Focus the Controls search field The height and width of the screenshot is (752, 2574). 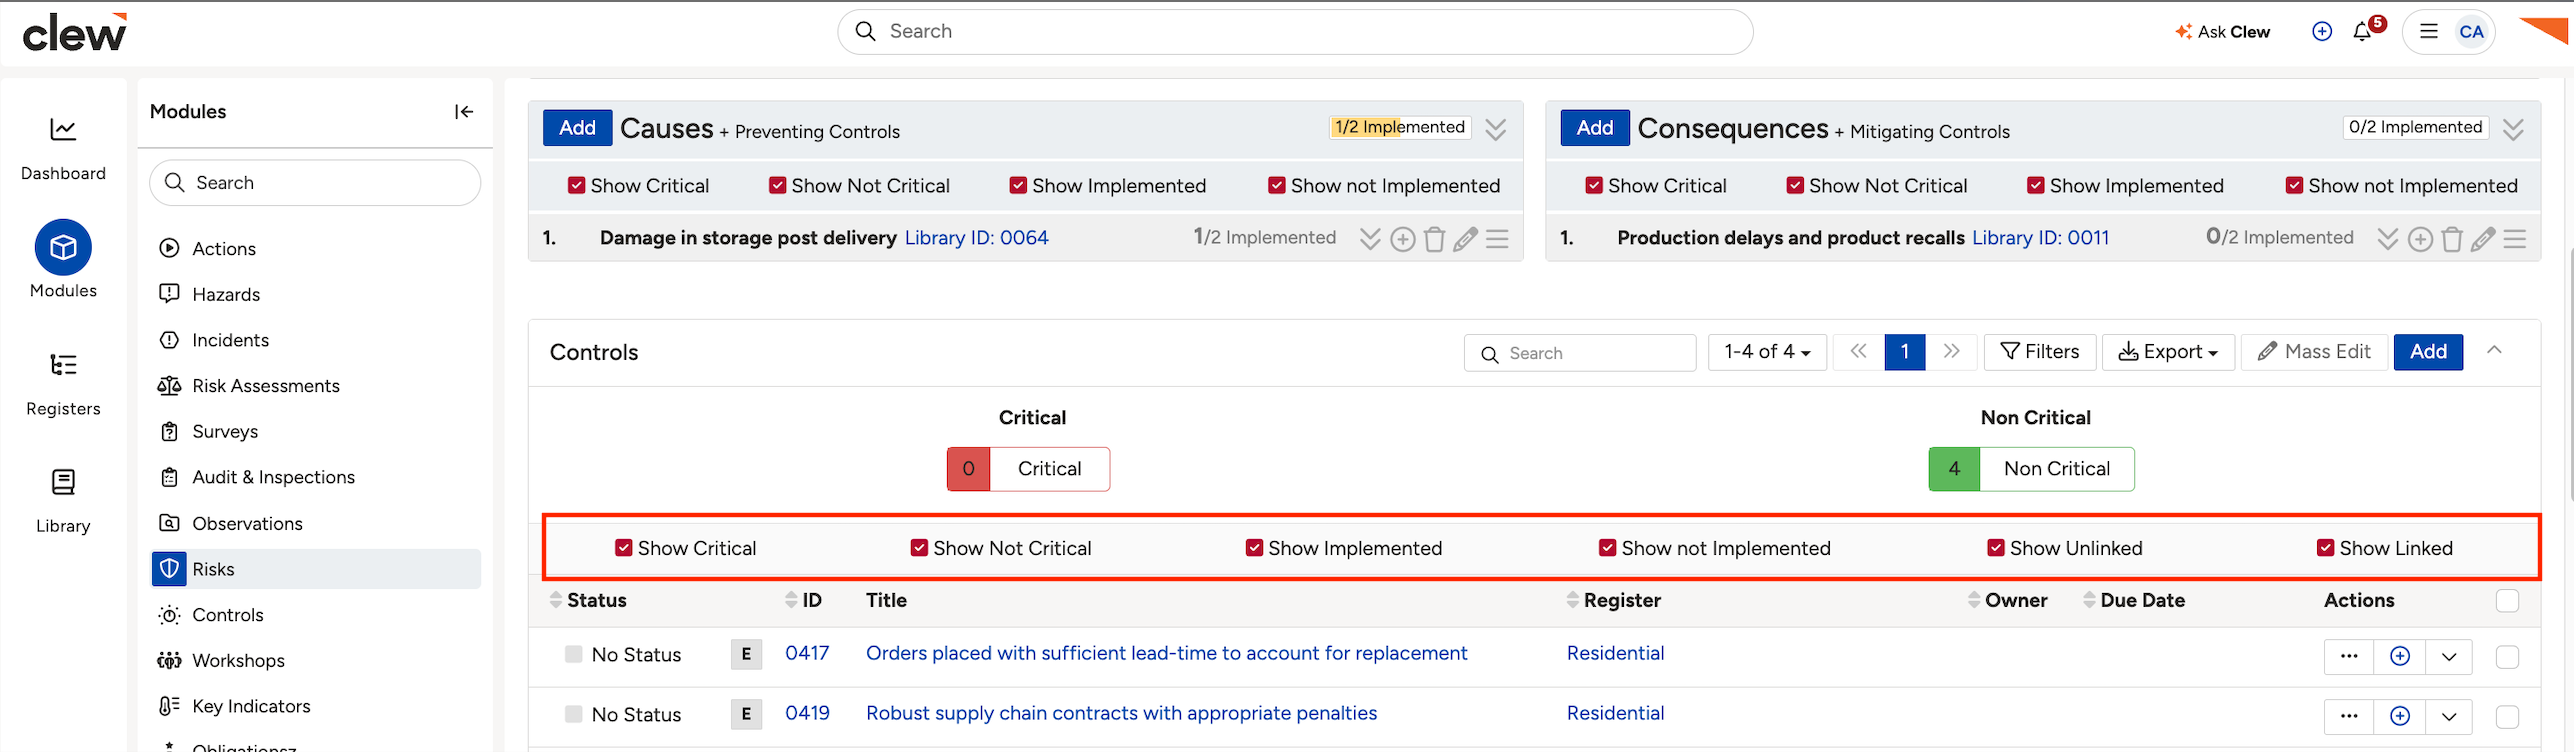(x=1580, y=353)
